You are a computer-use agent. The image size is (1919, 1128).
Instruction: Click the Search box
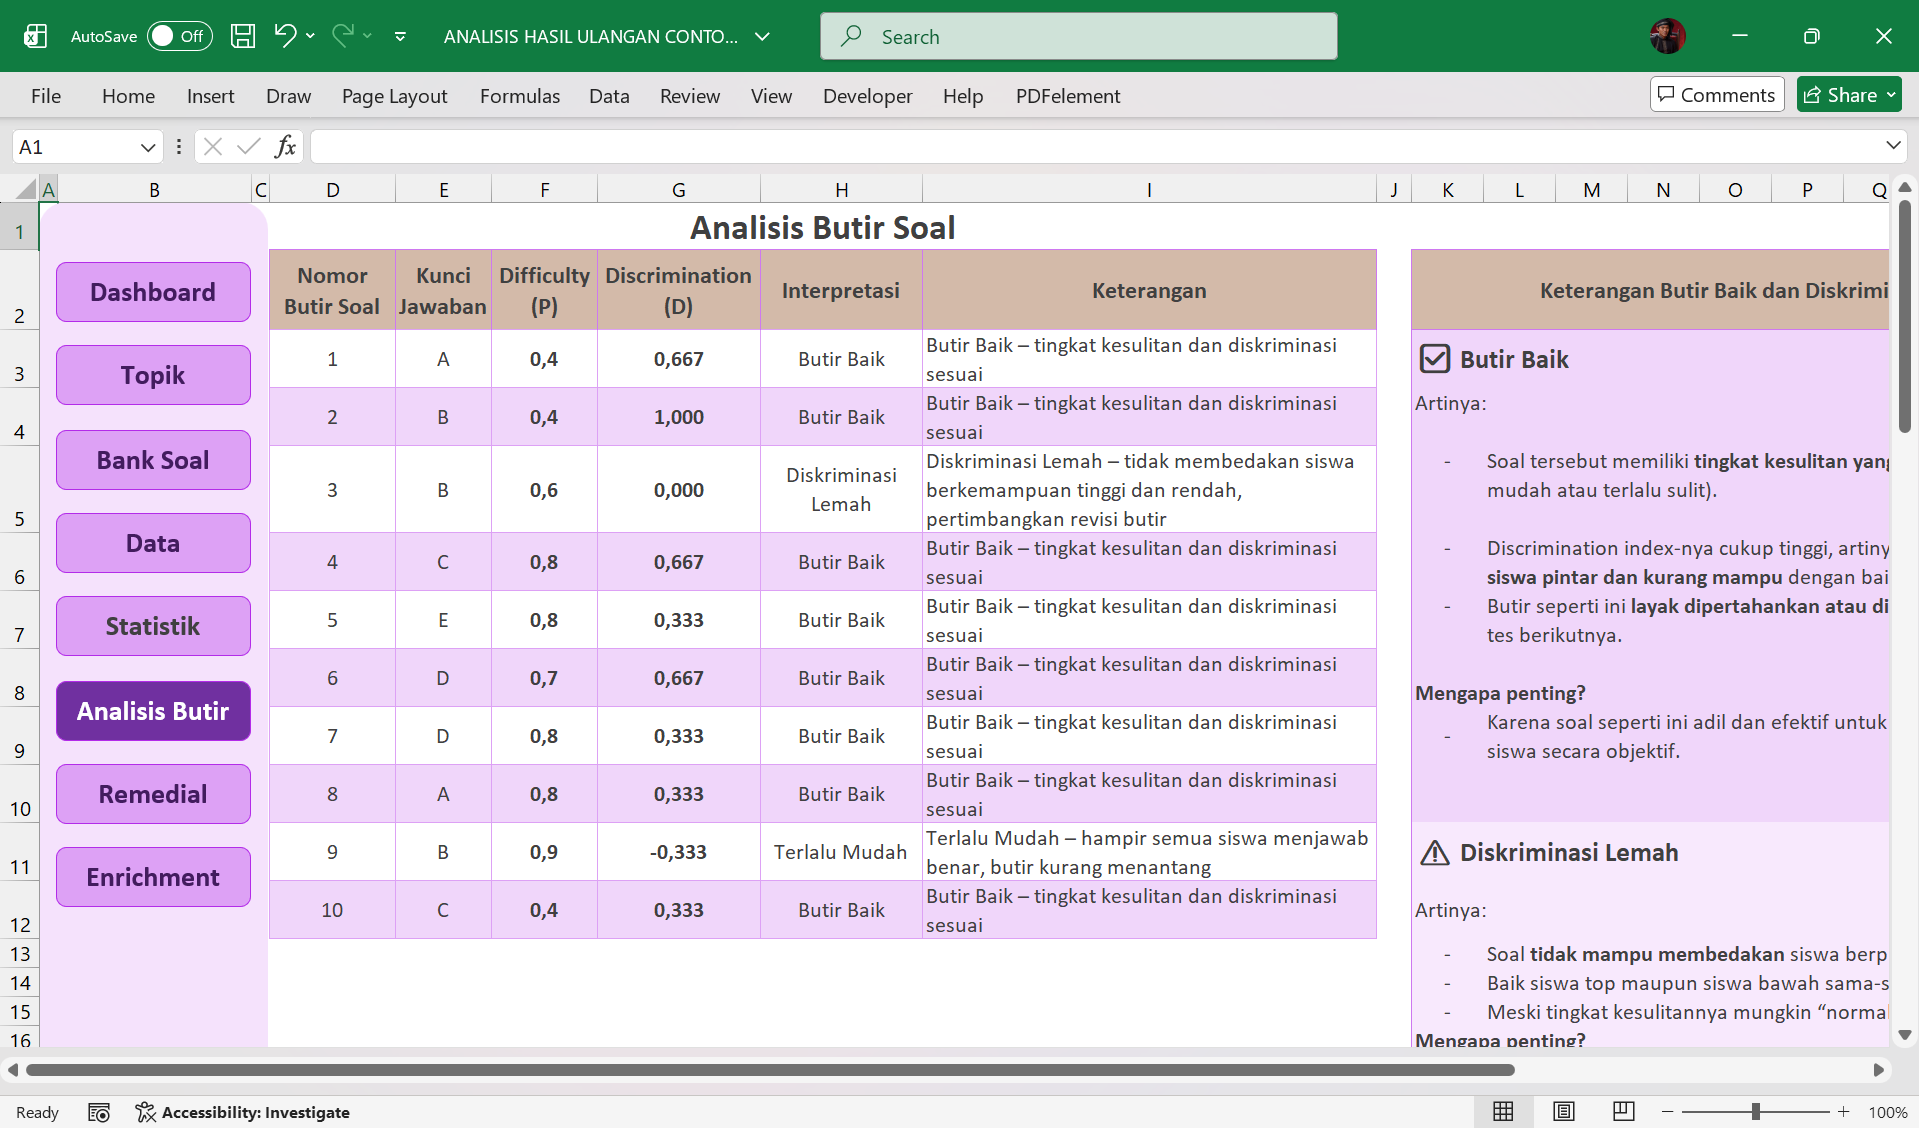coord(1078,36)
